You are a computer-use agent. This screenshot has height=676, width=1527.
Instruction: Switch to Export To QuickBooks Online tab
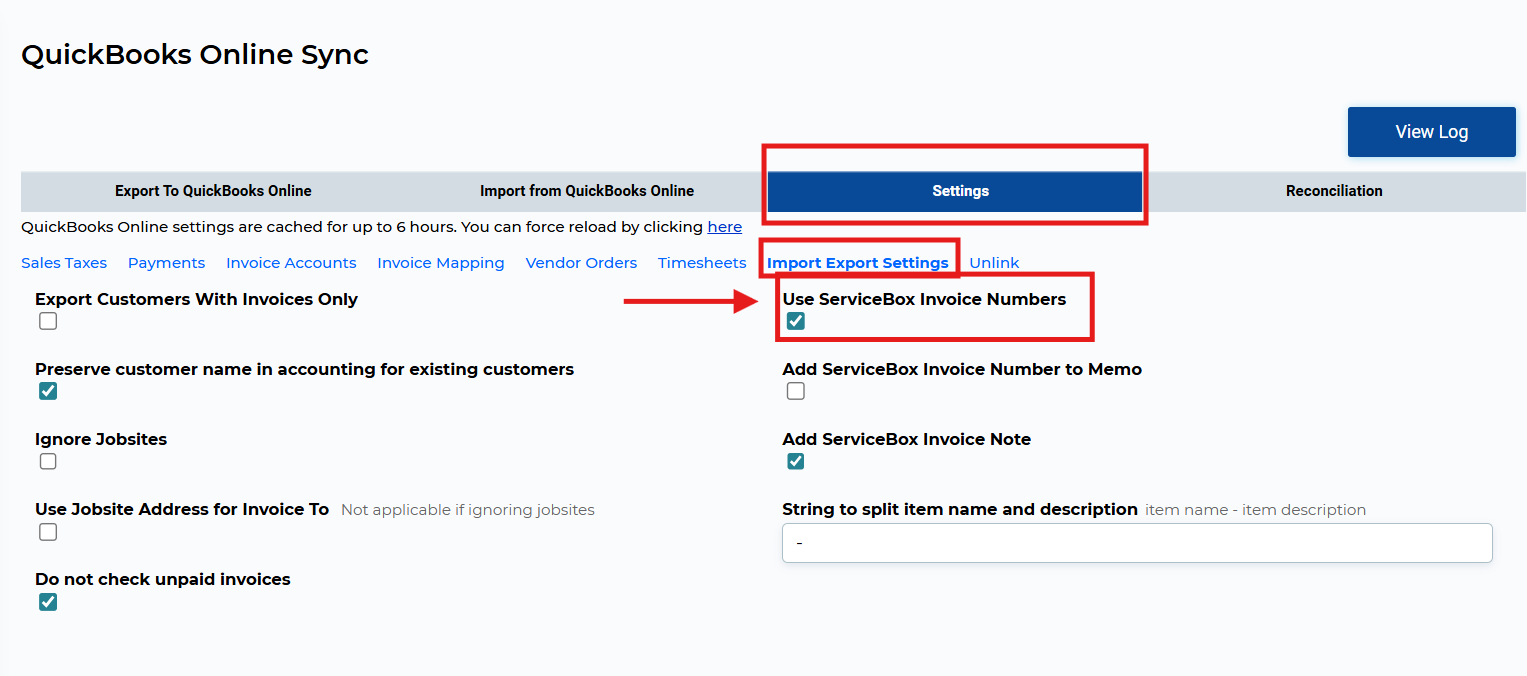[213, 191]
